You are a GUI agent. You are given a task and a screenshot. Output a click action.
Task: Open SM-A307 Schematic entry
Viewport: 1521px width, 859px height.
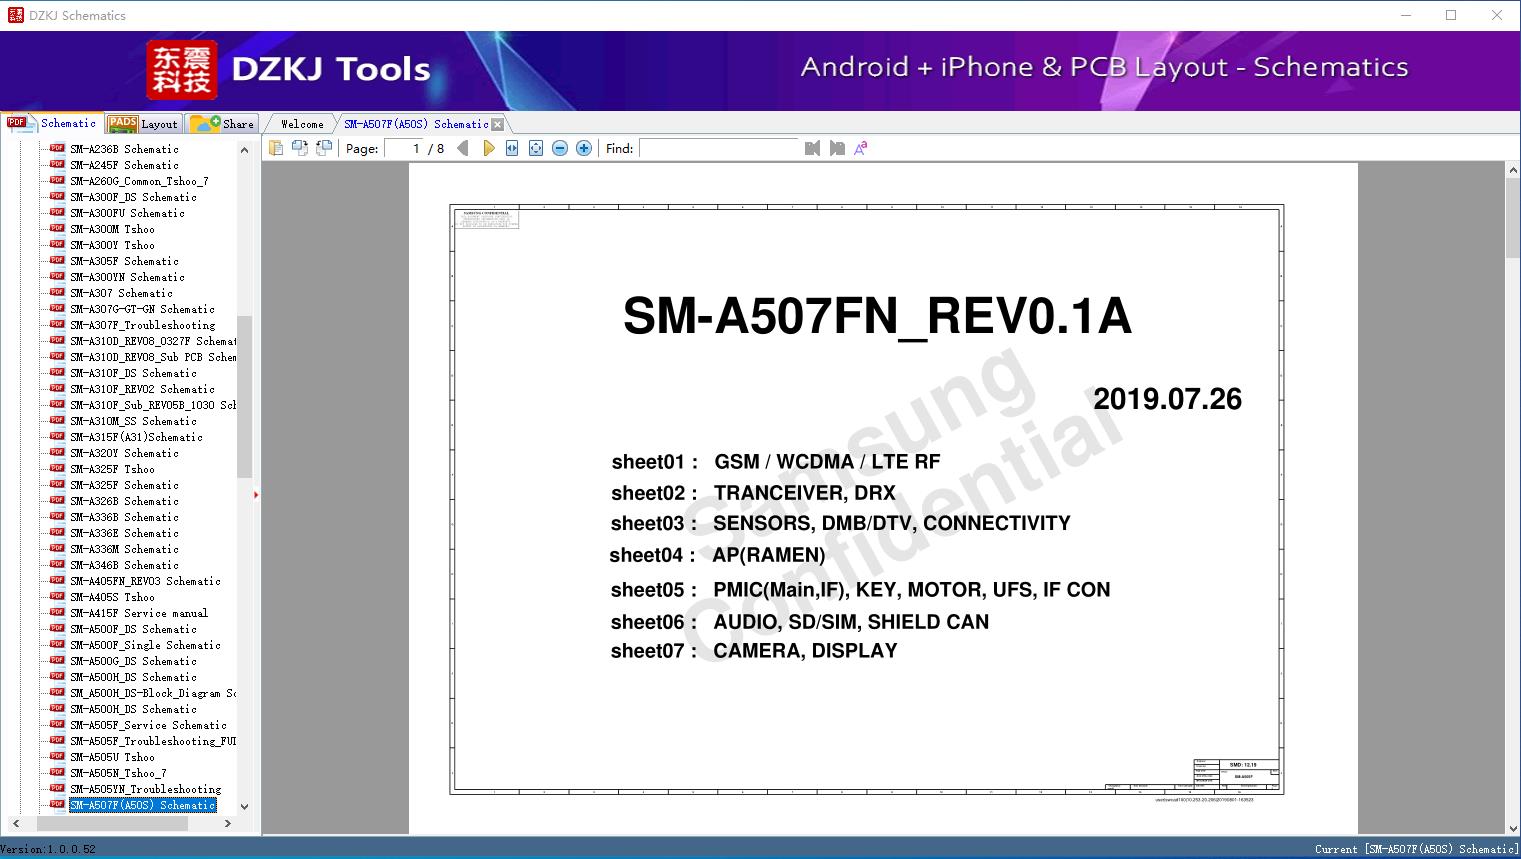[121, 293]
